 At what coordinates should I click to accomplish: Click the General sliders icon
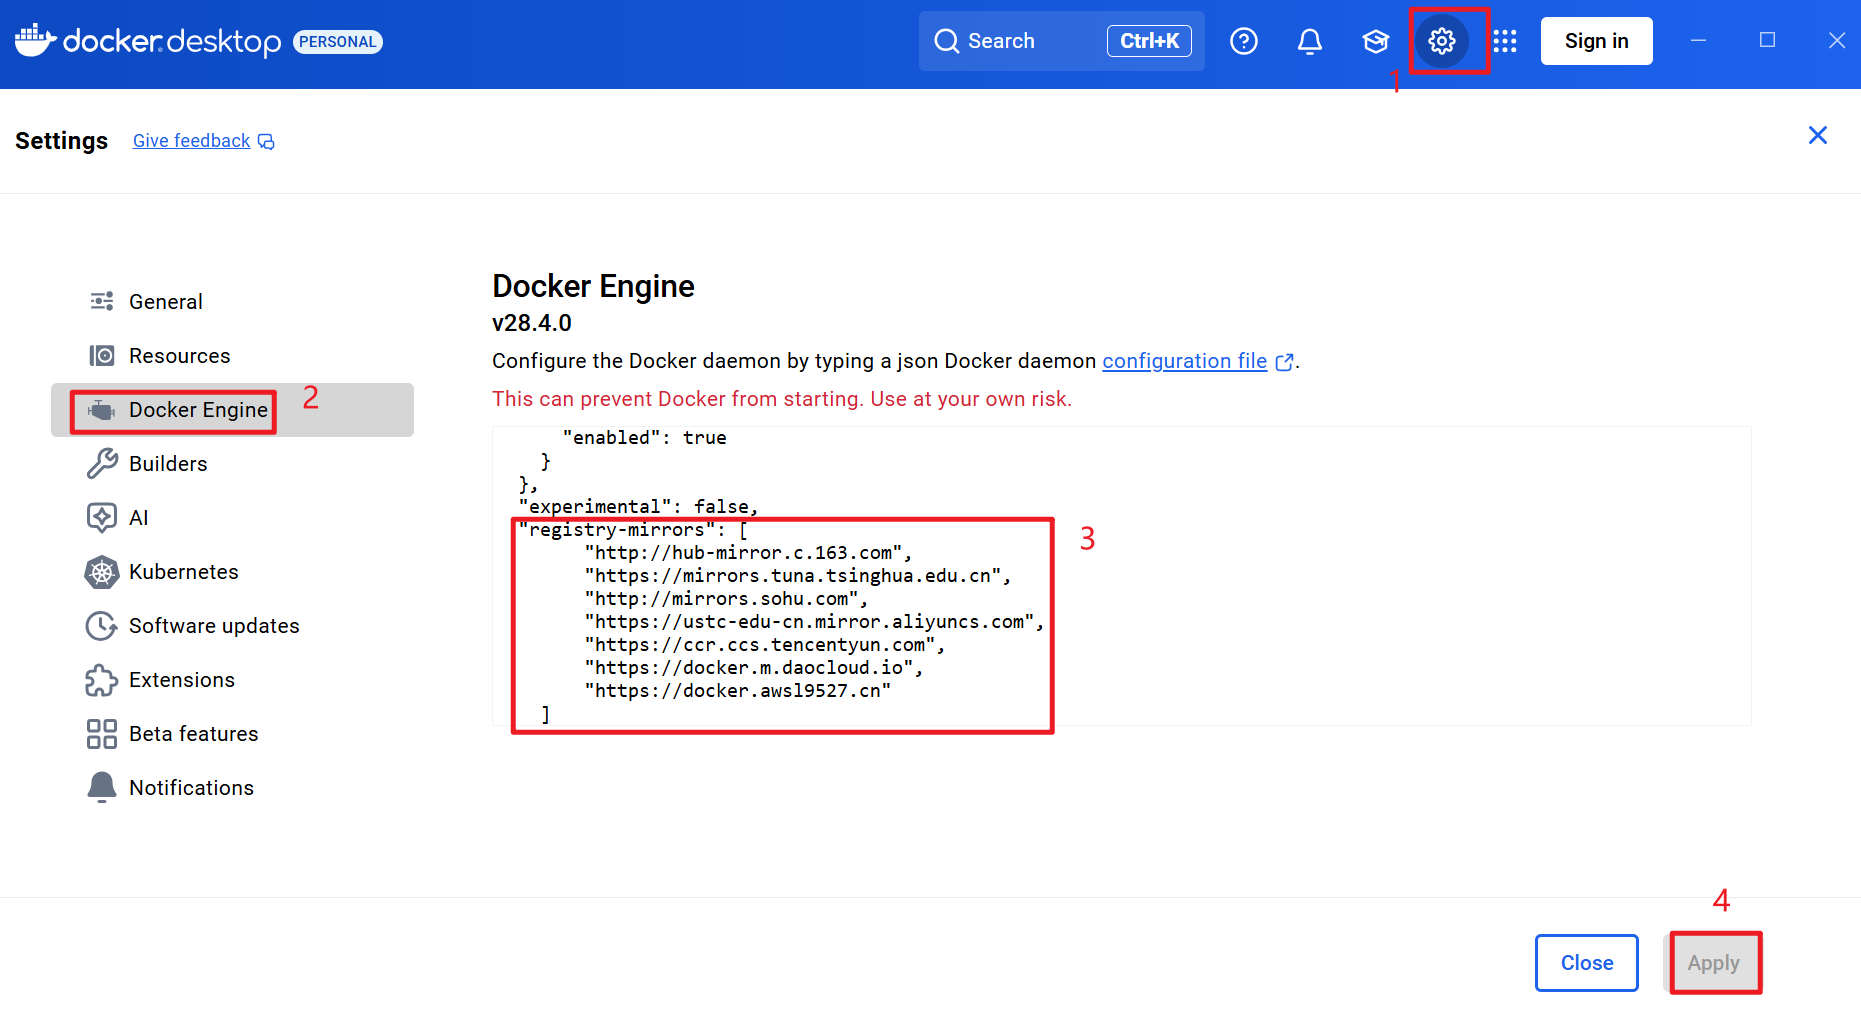pos(101,301)
